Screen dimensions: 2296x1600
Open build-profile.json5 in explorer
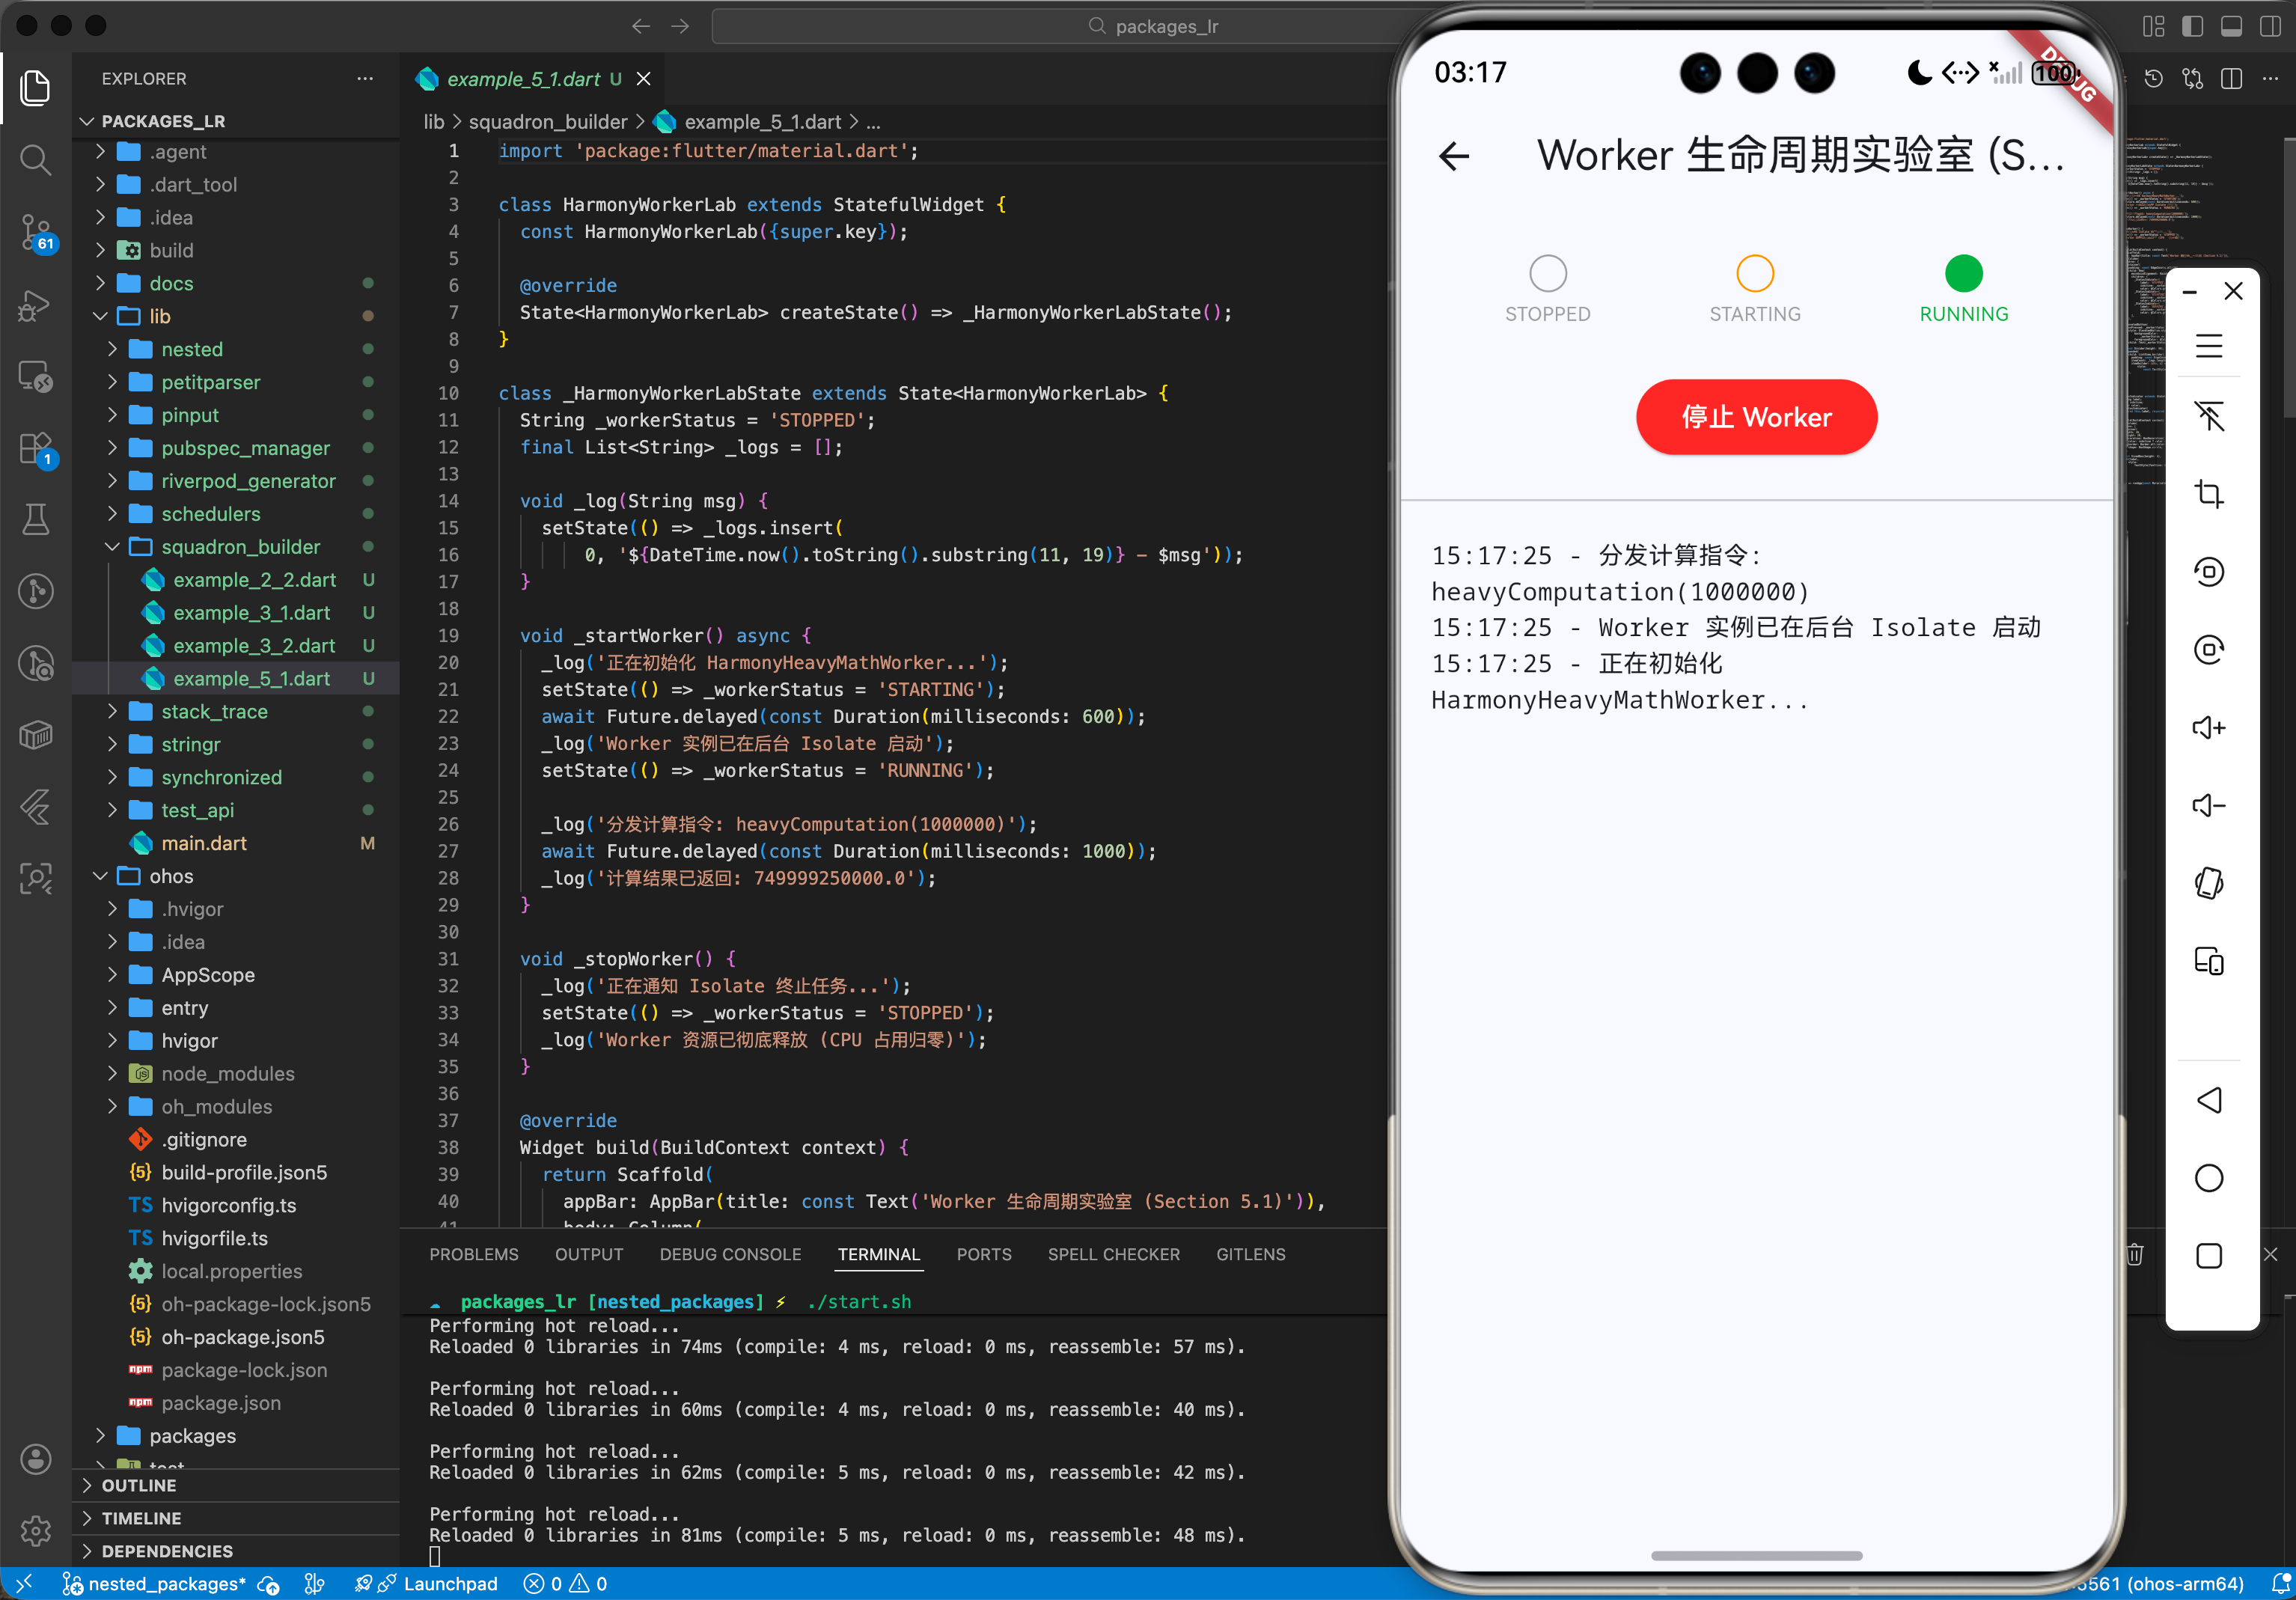(244, 1172)
